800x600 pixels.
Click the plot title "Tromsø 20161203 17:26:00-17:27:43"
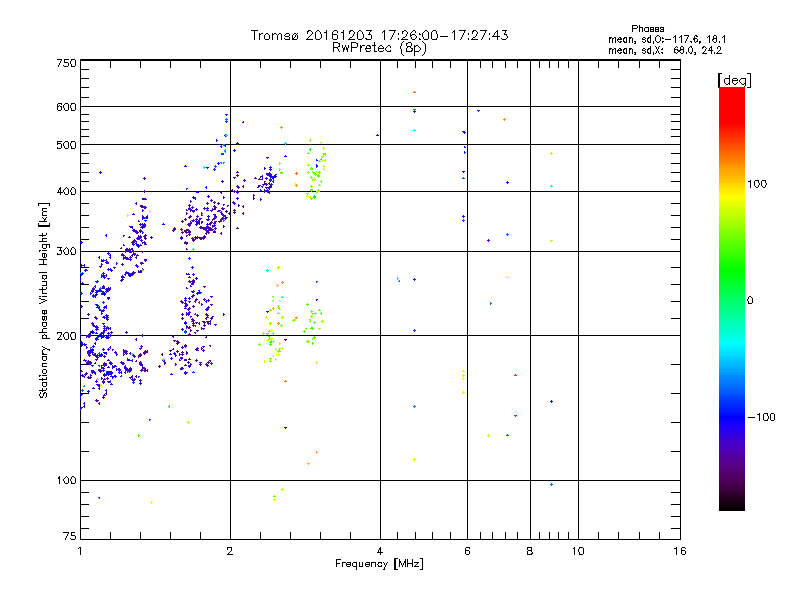(x=379, y=35)
